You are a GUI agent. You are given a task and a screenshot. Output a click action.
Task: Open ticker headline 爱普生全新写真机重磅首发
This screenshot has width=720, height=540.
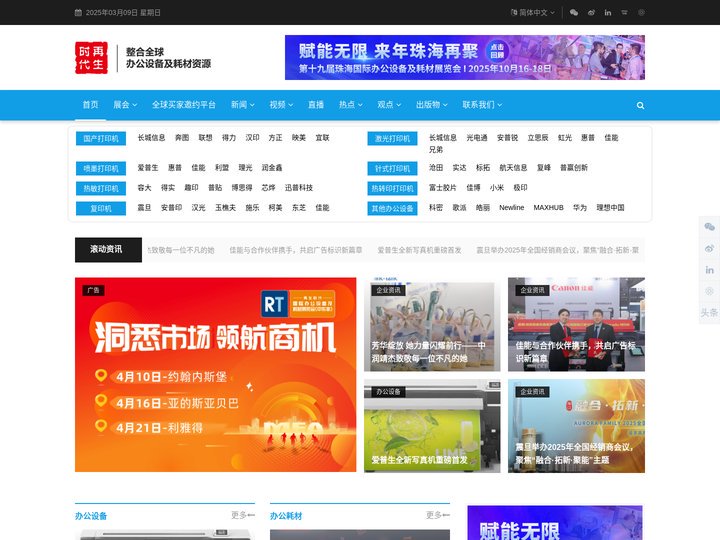click(419, 250)
